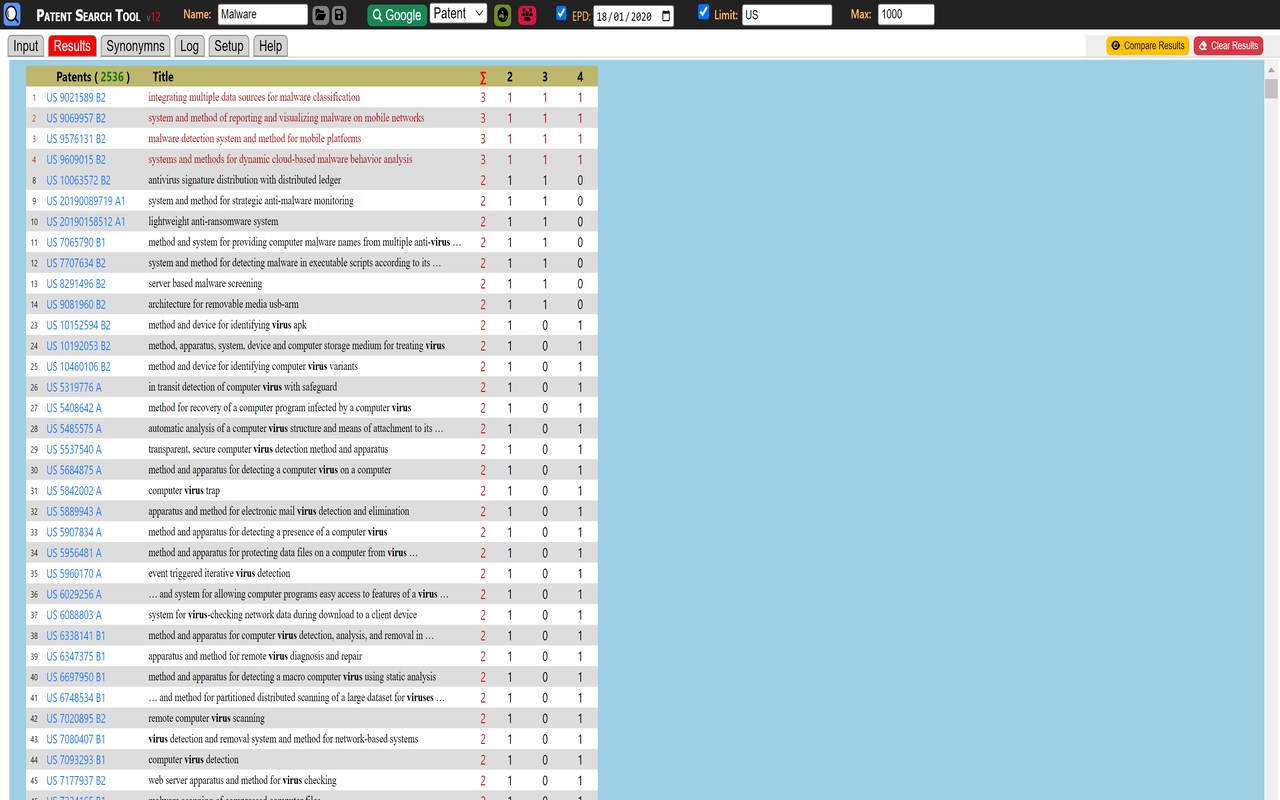This screenshot has width=1280, height=800.
Task: Open the EPD date calendar picker
Action: [667, 16]
